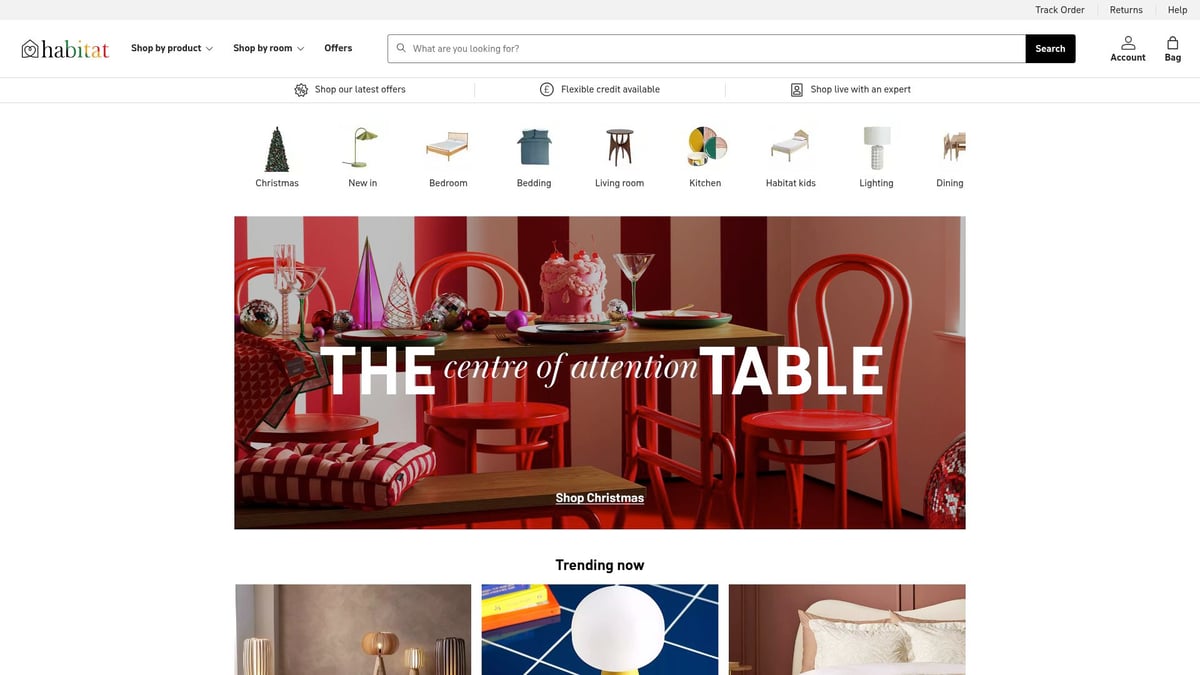The image size is (1200, 675).
Task: Expand the Shop by product dropdown
Action: coord(172,48)
